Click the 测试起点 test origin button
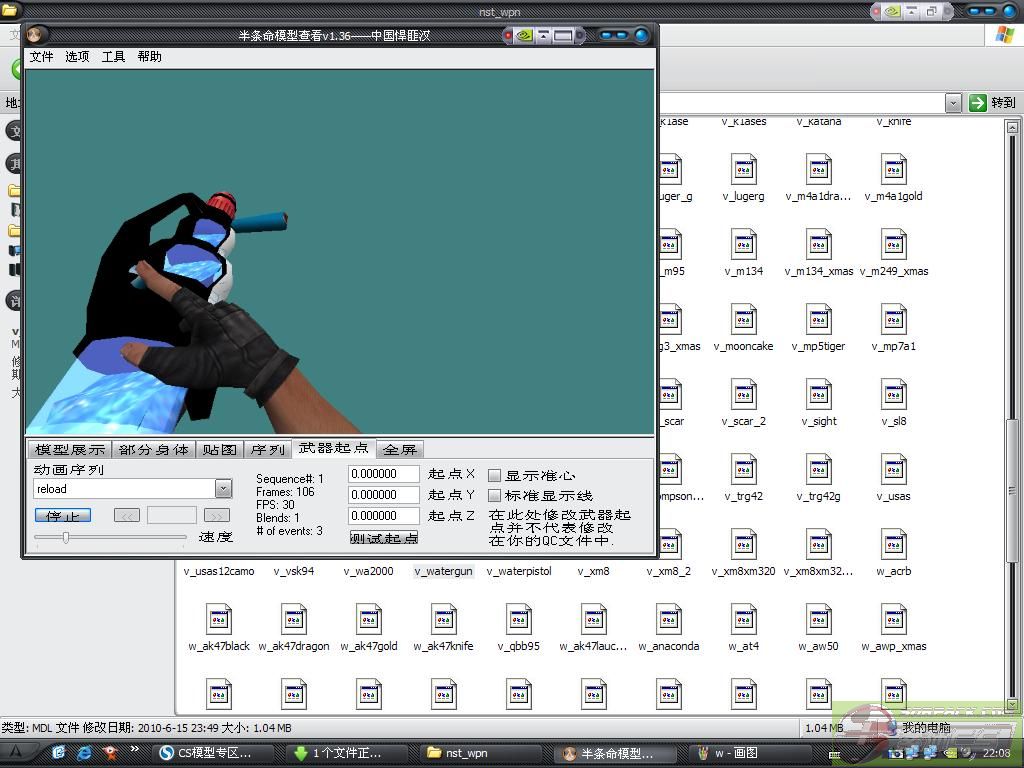 (x=384, y=538)
